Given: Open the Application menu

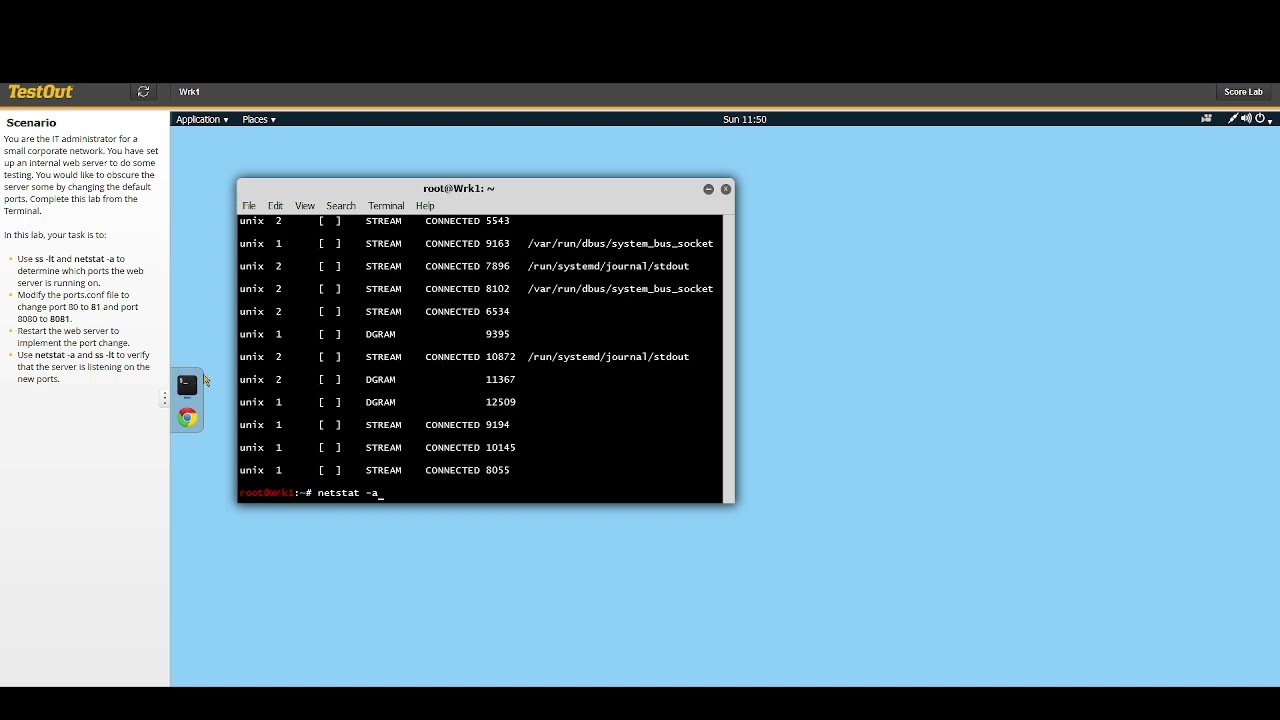Looking at the screenshot, I should [202, 119].
